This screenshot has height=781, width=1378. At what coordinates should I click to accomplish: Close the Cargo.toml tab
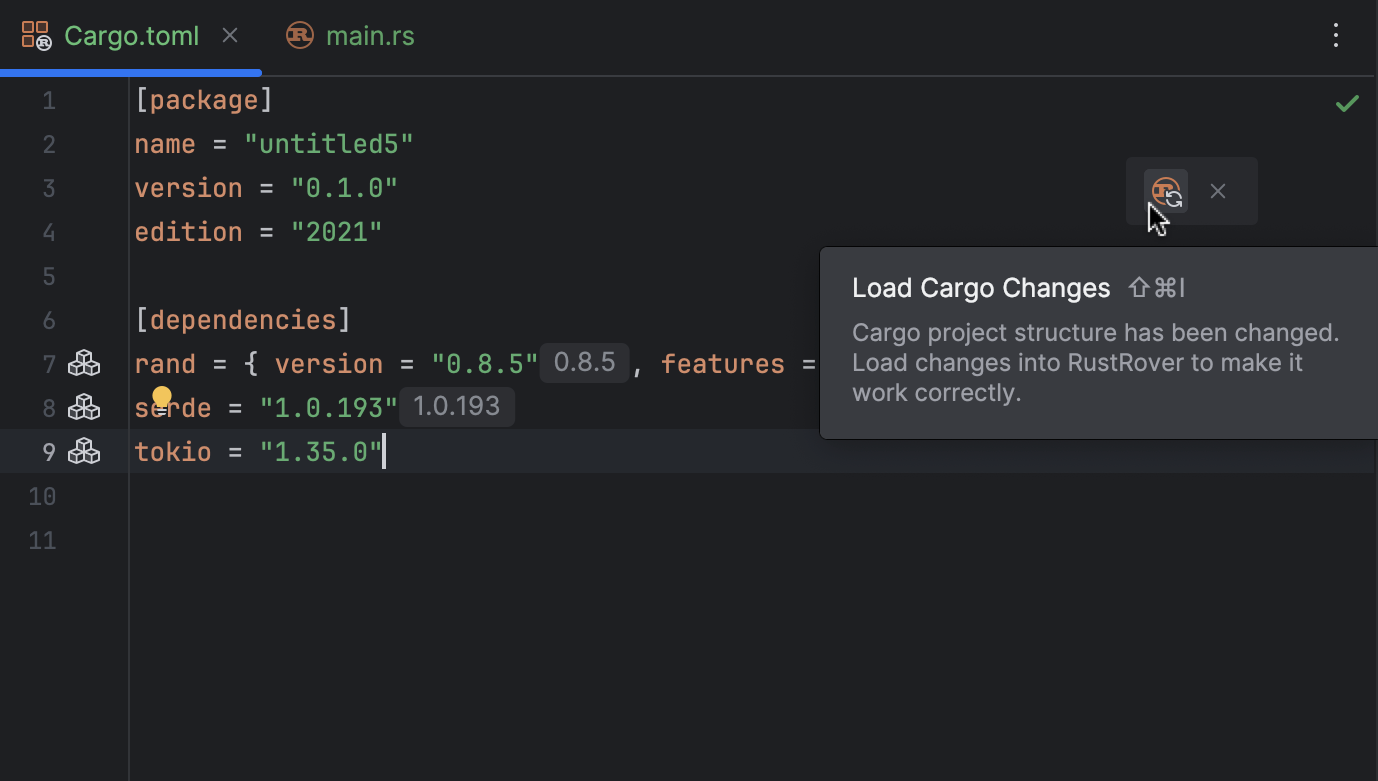(230, 36)
